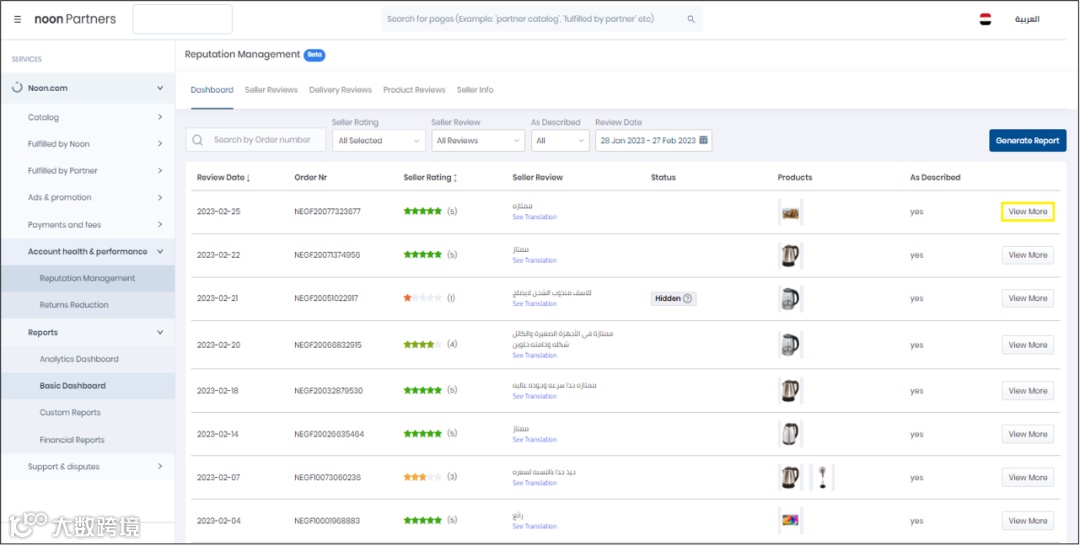1080x546 pixels.
Task: Click the magnifier icon in page search
Action: (691, 19)
